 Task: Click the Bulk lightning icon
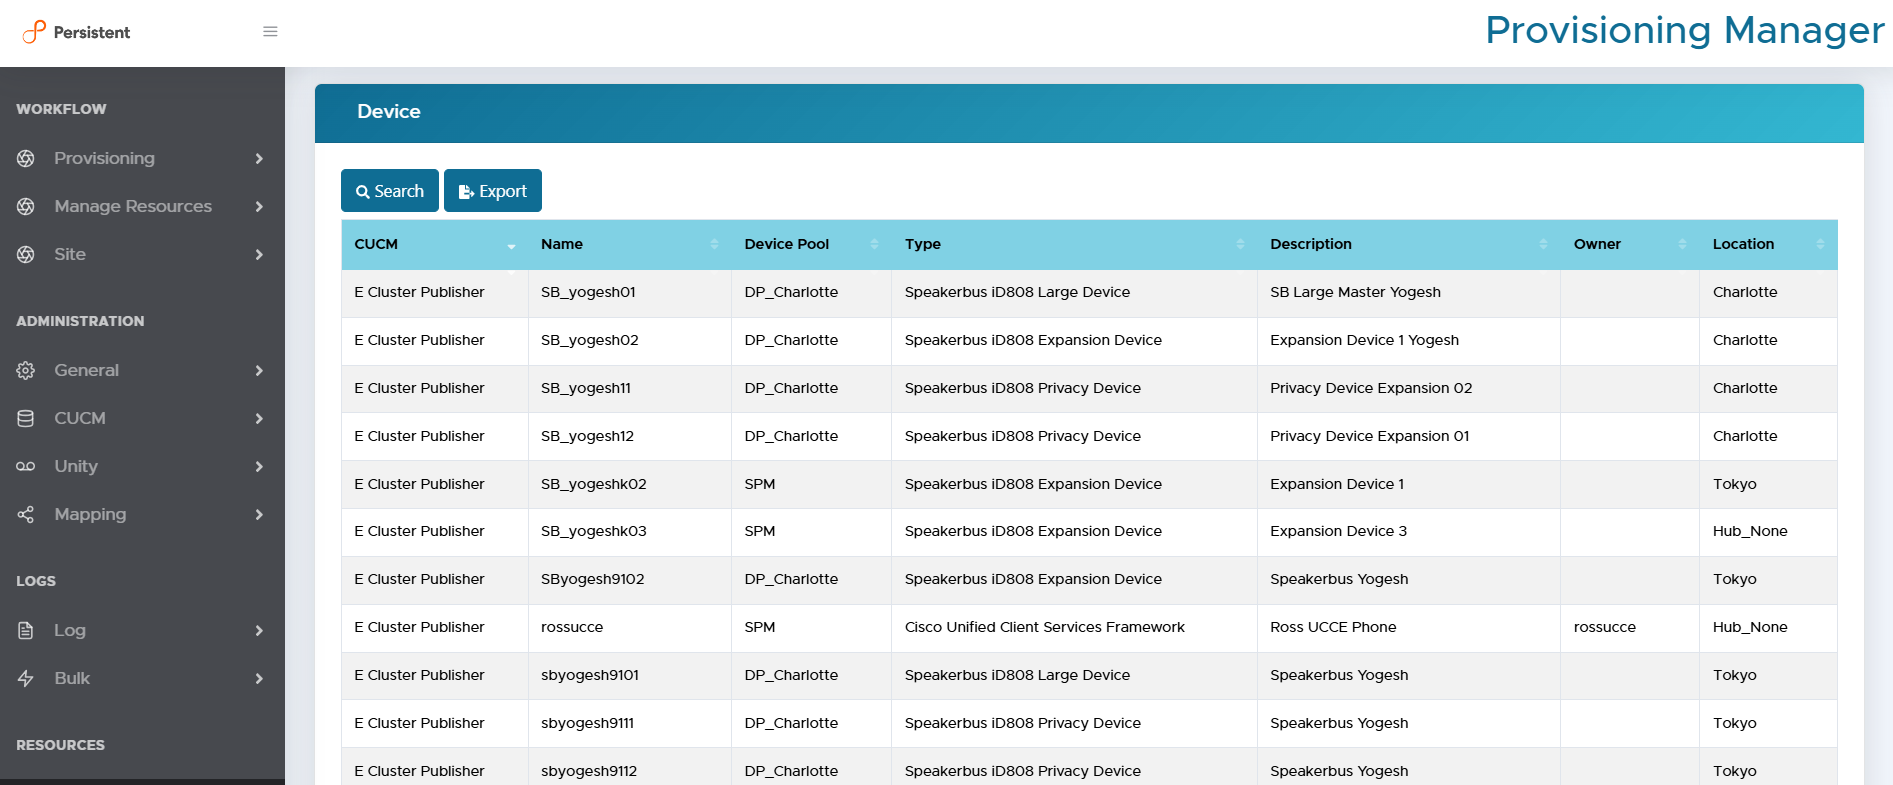click(x=26, y=678)
